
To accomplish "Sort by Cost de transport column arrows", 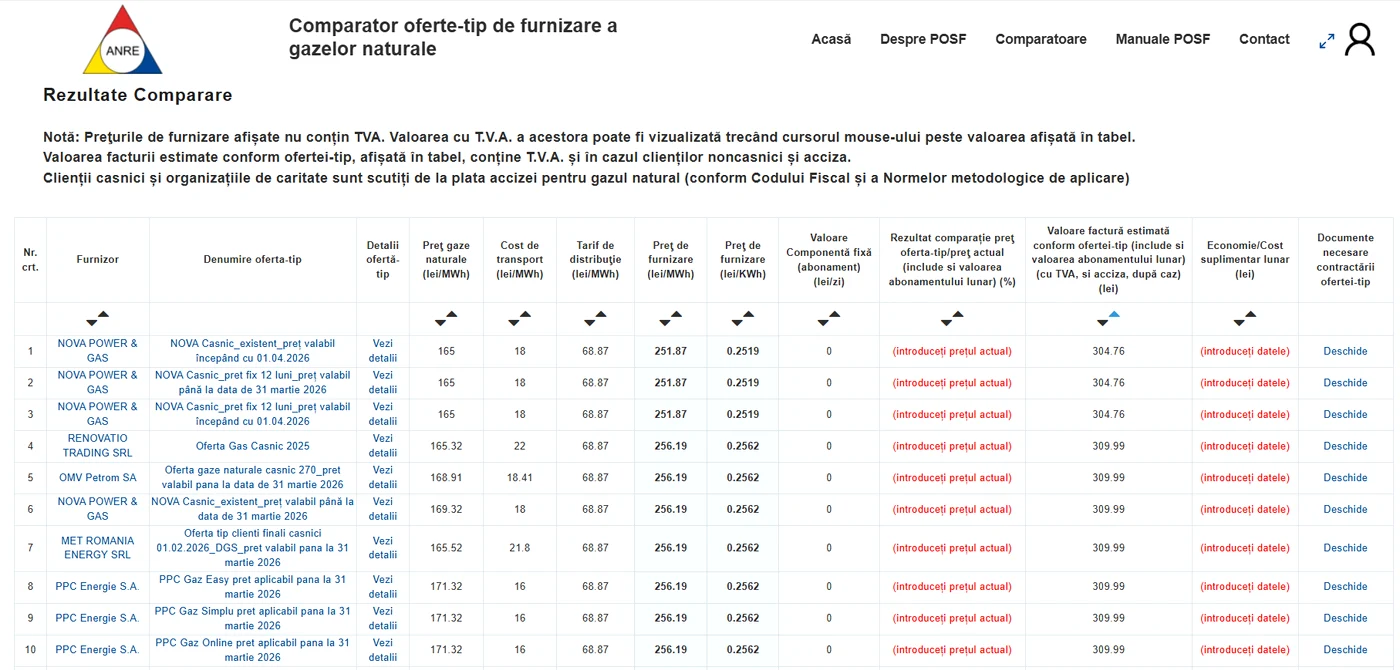I will tap(520, 319).
